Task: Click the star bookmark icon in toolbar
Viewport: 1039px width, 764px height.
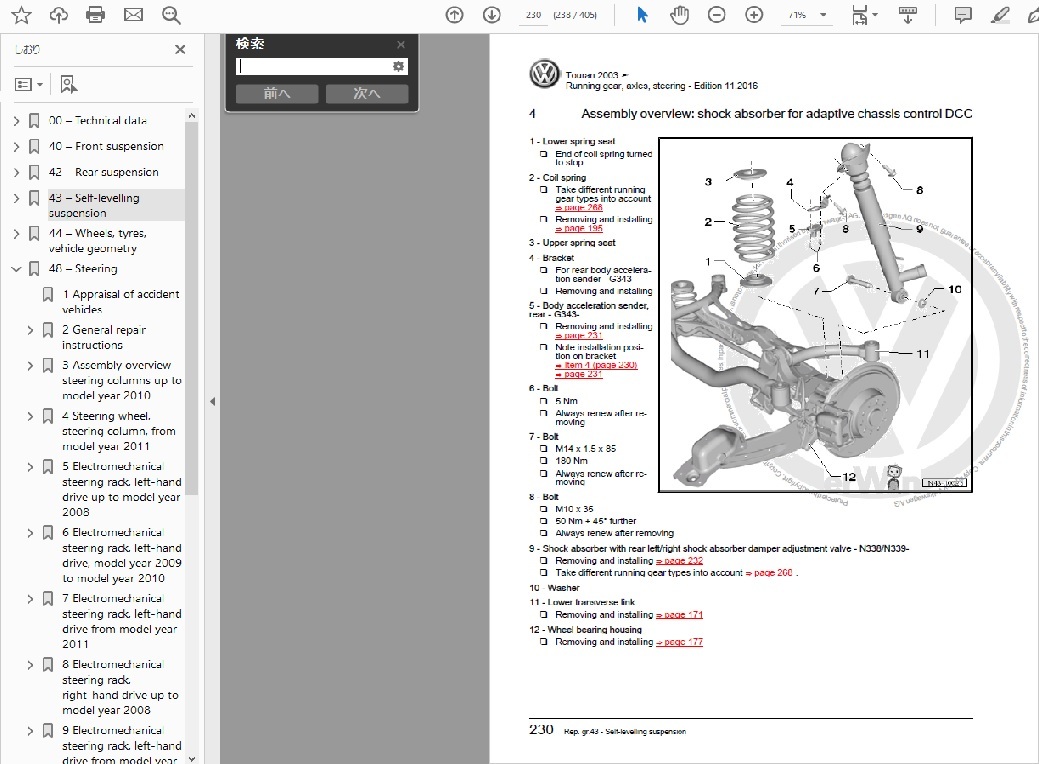Action: pos(22,15)
